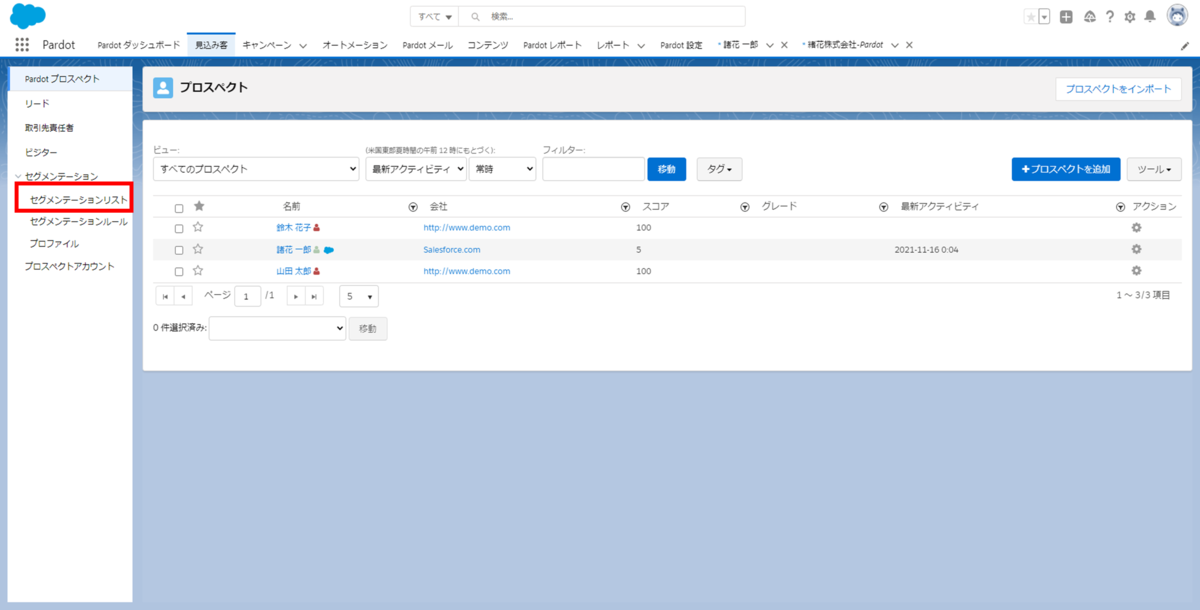Image resolution: width=1200 pixels, height=610 pixels.
Task: Open セグメンテーションリスト in the sidebar
Action: (78, 200)
